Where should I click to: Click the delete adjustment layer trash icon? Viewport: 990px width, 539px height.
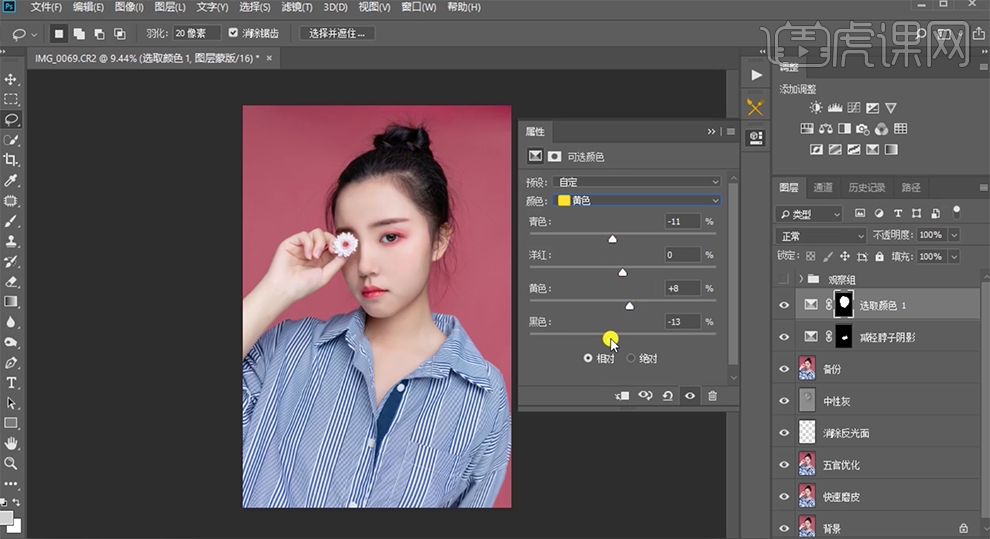point(712,396)
